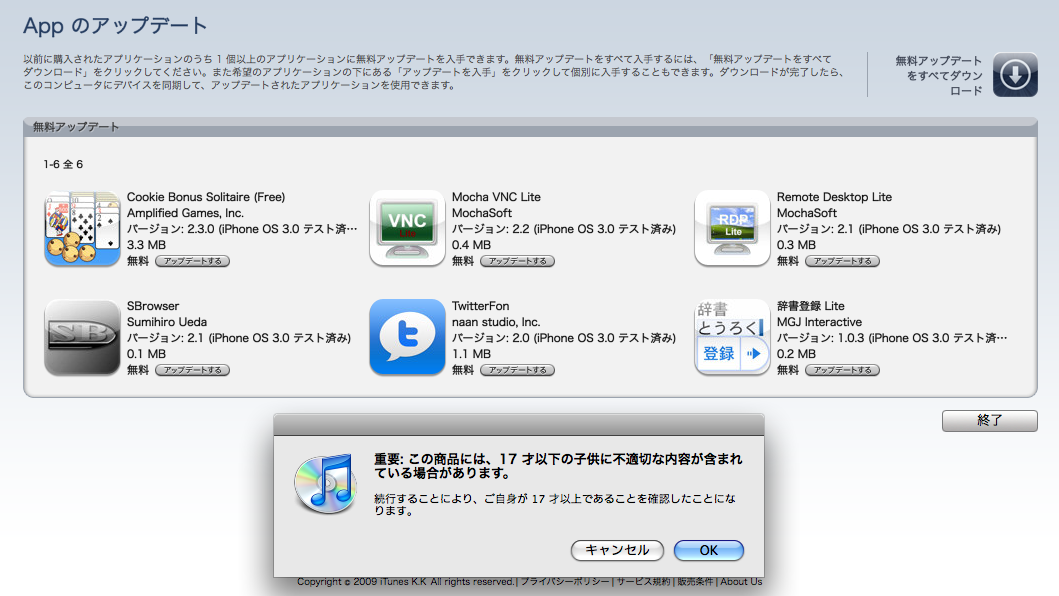The width and height of the screenshot is (1059, 596).
Task: Click the 重要 warning heading in dialog
Action: [x=558, y=466]
